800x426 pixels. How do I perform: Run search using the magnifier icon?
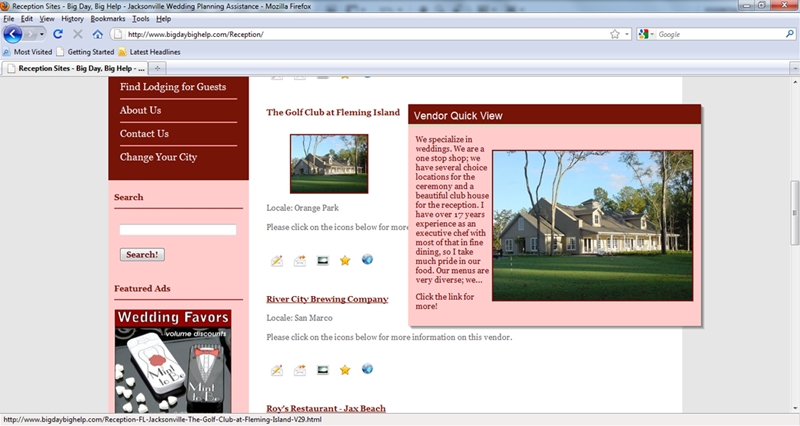pos(790,34)
